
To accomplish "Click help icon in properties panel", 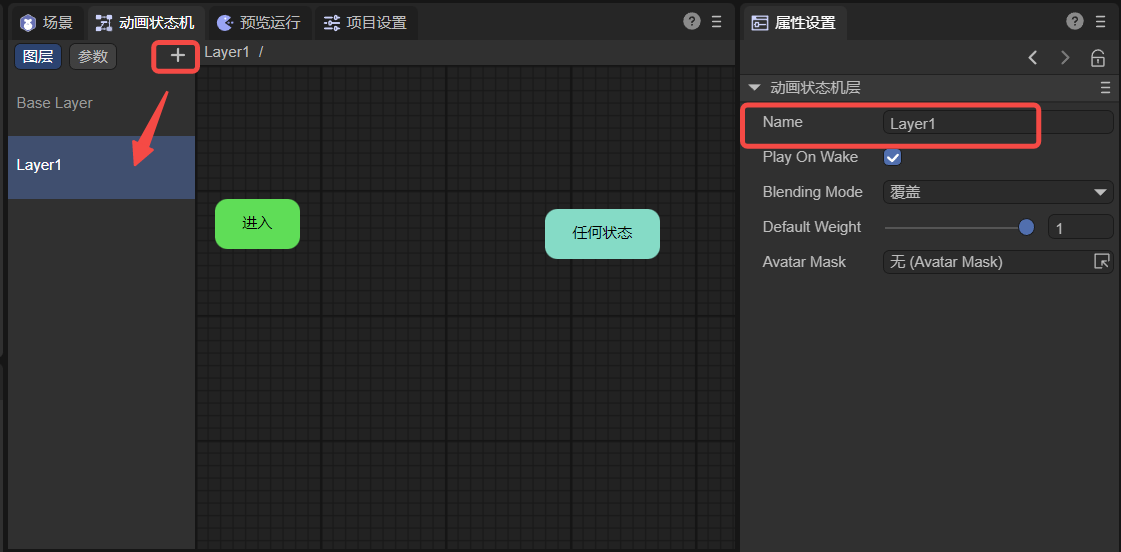I will pos(1075,22).
